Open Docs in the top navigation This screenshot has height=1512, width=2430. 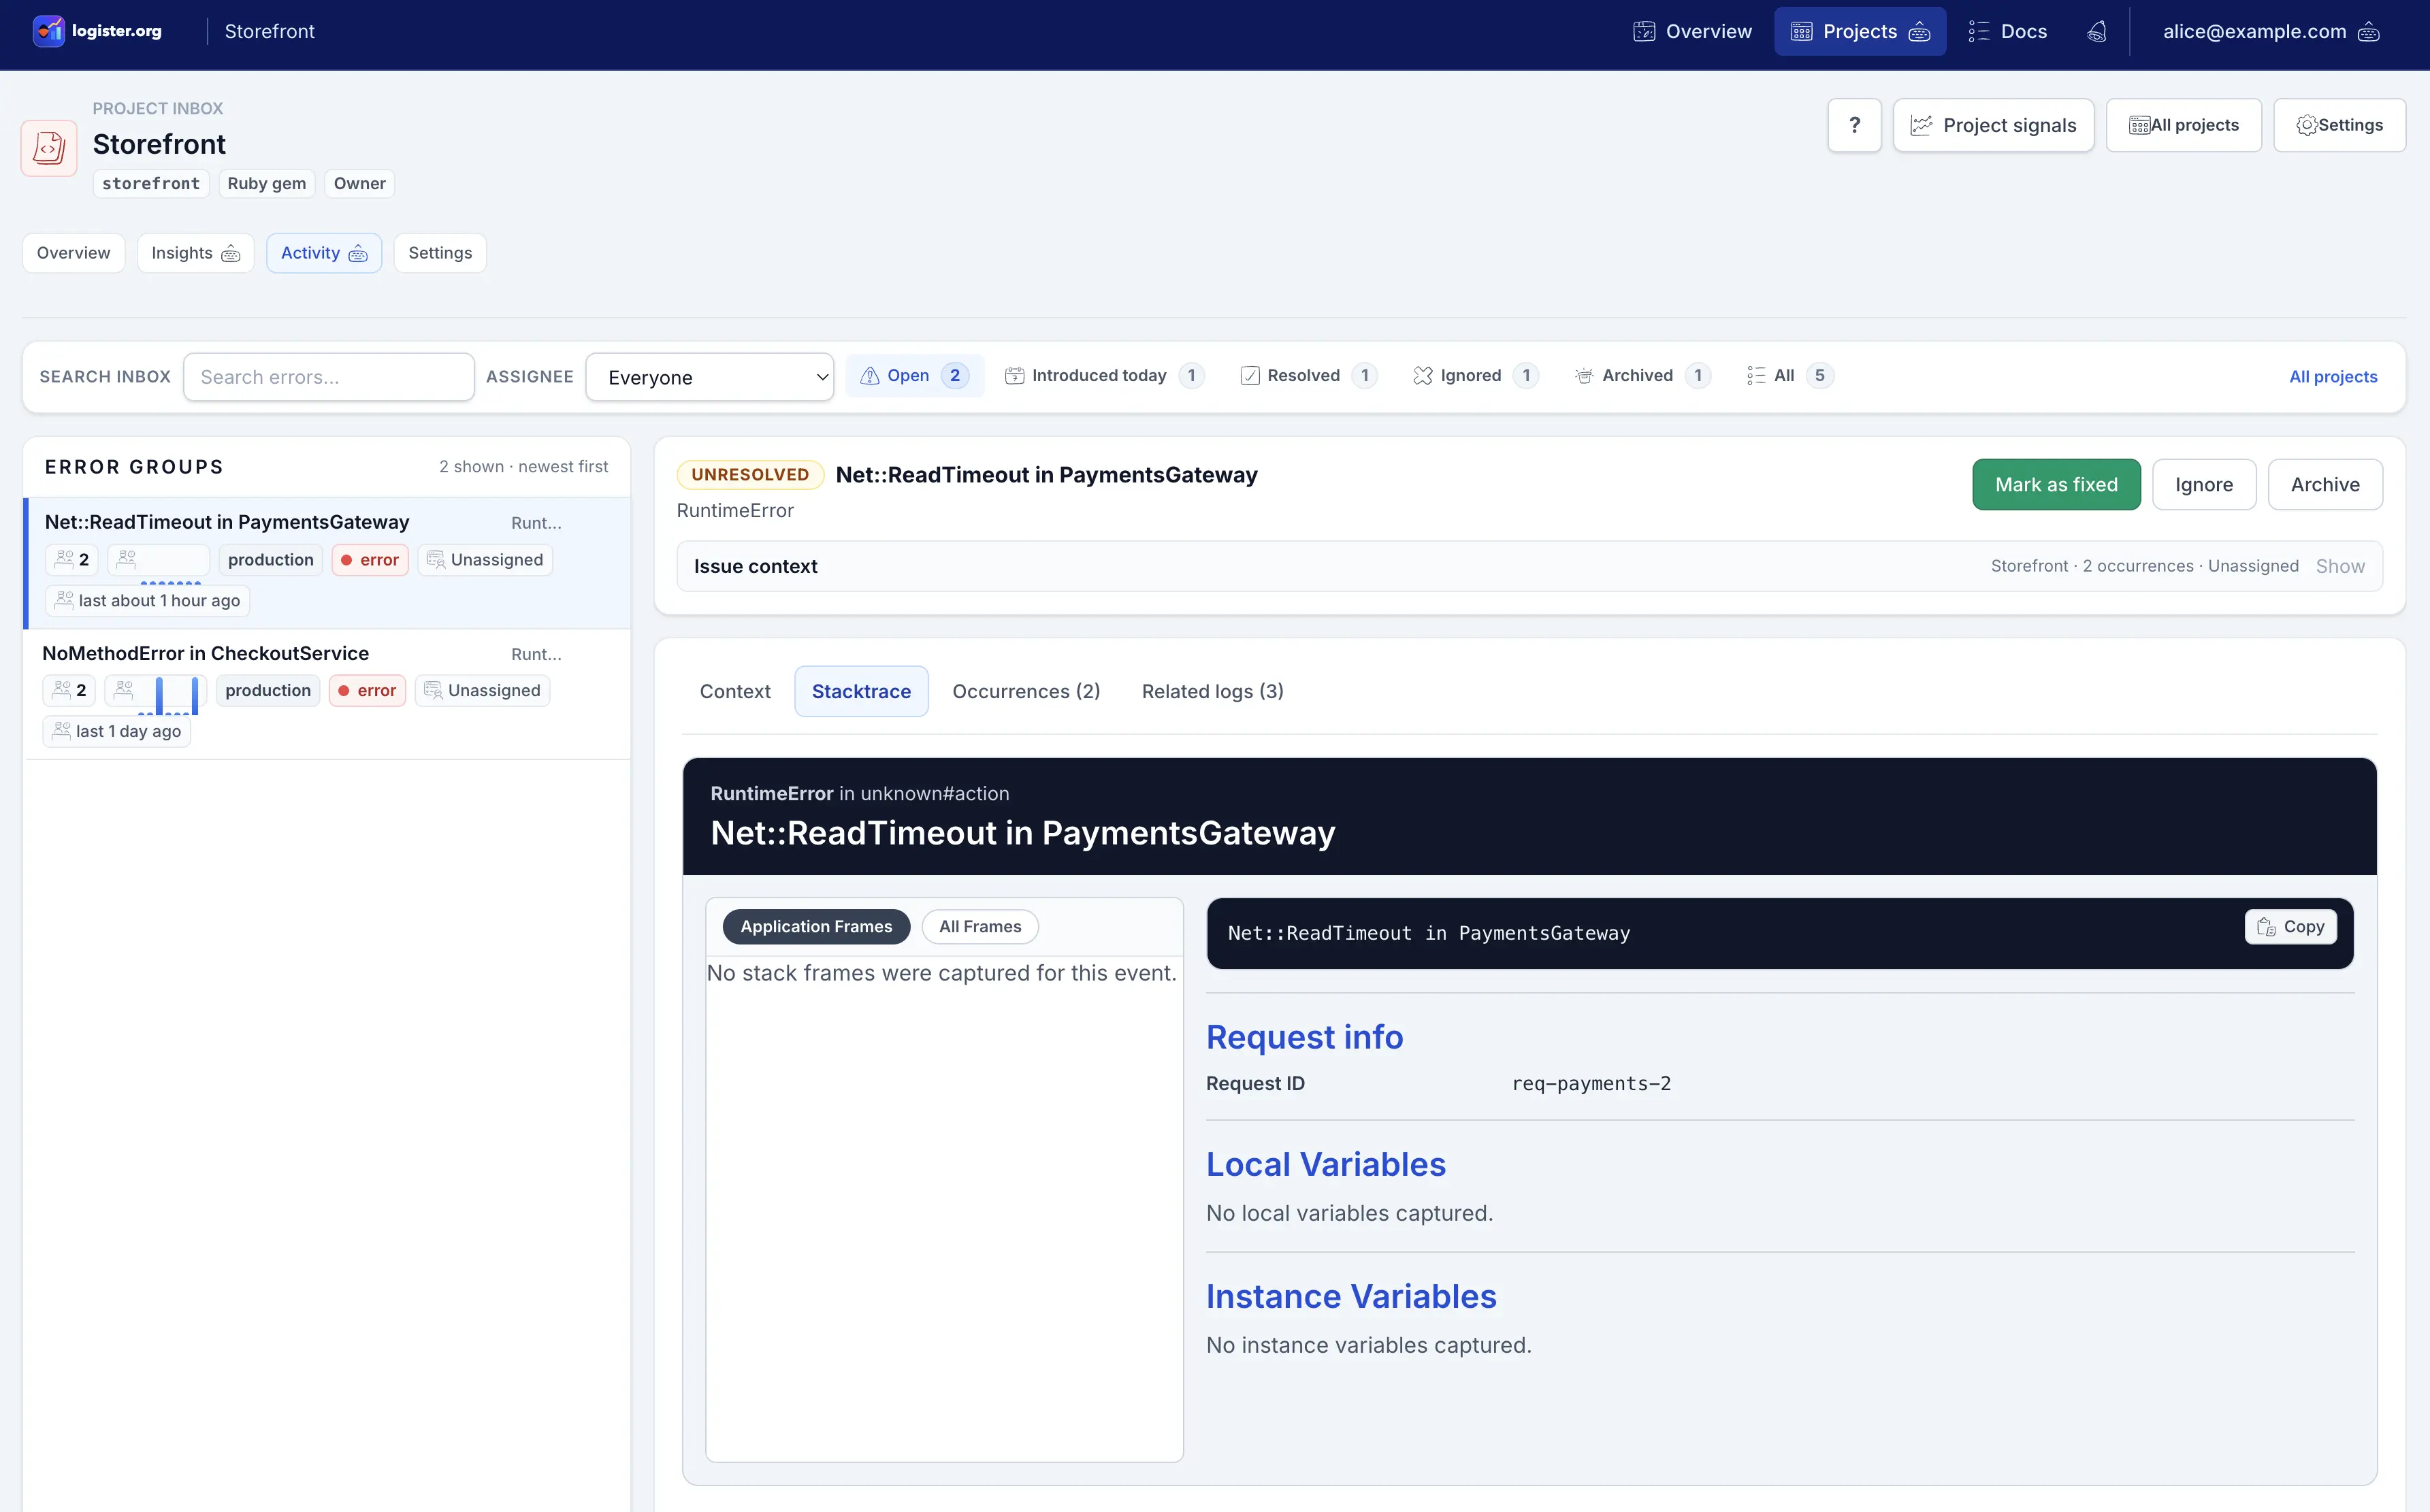[2008, 31]
